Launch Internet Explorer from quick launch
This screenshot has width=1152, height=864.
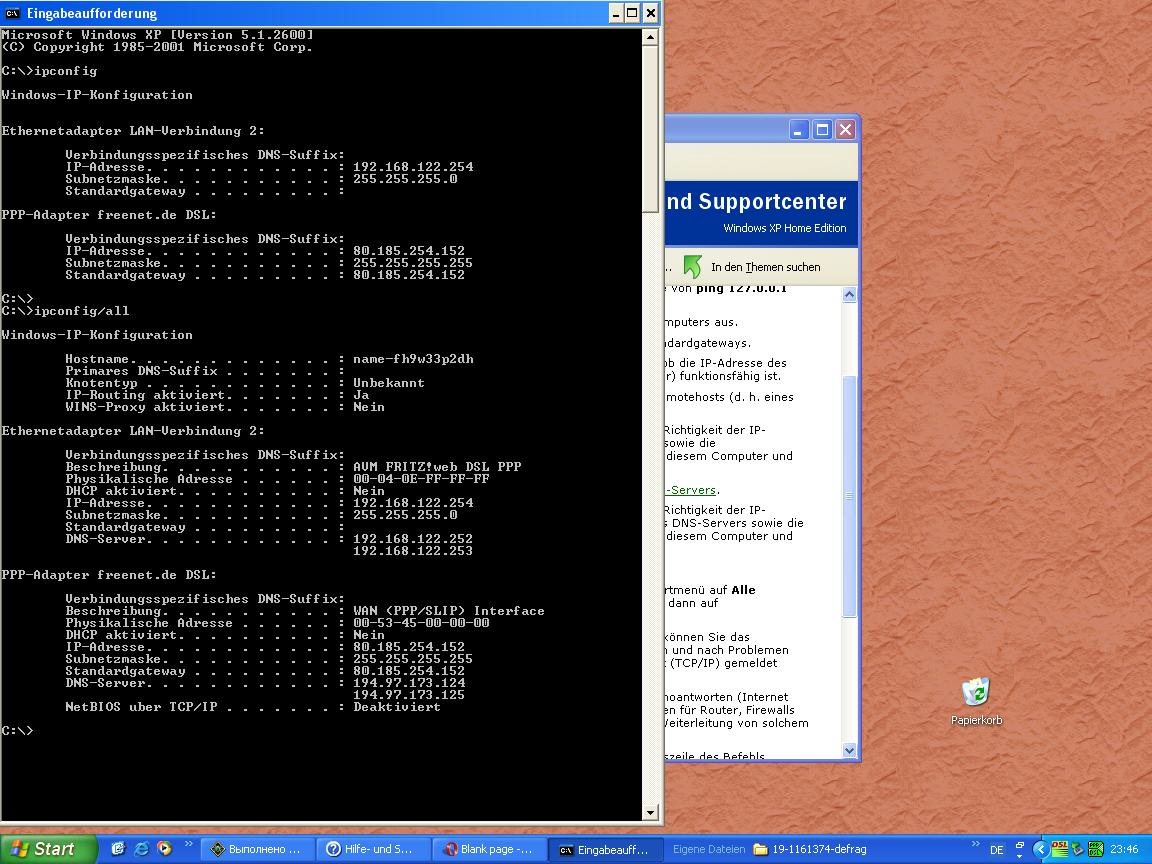[x=141, y=849]
